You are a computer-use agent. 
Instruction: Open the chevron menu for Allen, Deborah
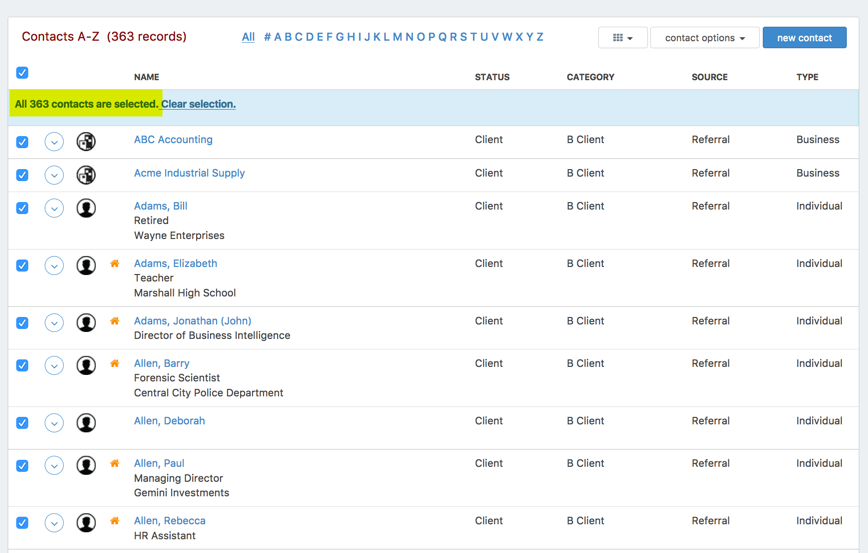pos(54,423)
